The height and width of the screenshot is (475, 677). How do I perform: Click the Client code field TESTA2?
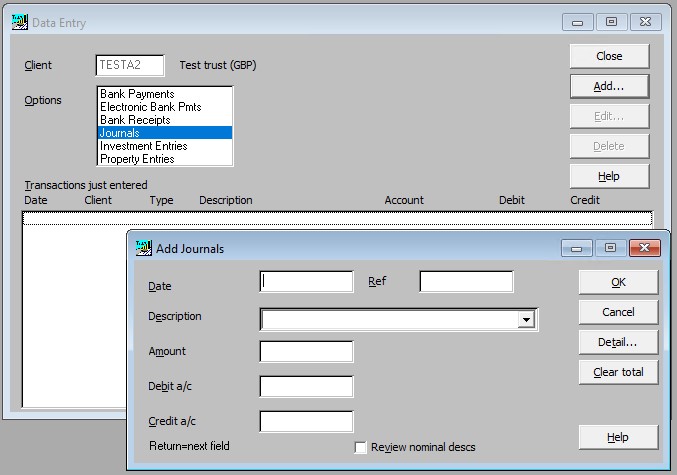130,66
